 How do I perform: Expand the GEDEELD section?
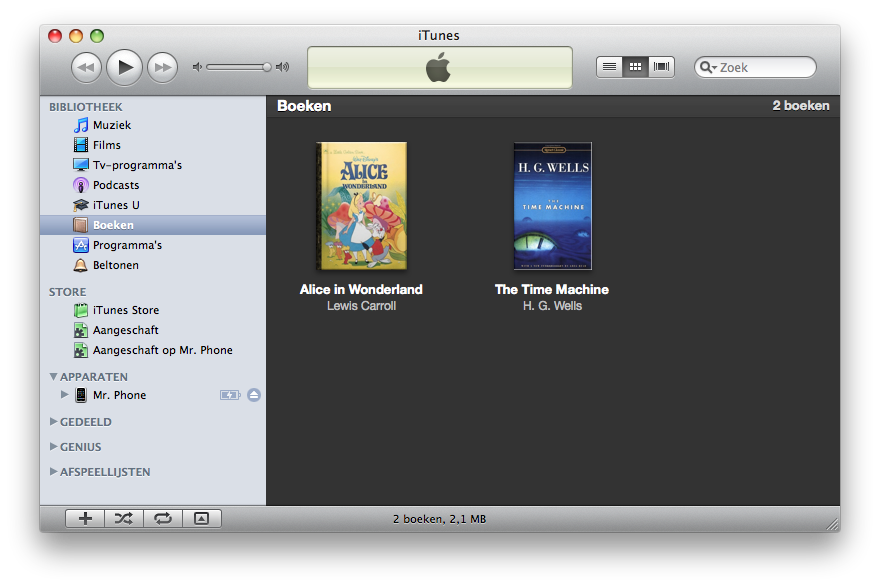(53, 421)
